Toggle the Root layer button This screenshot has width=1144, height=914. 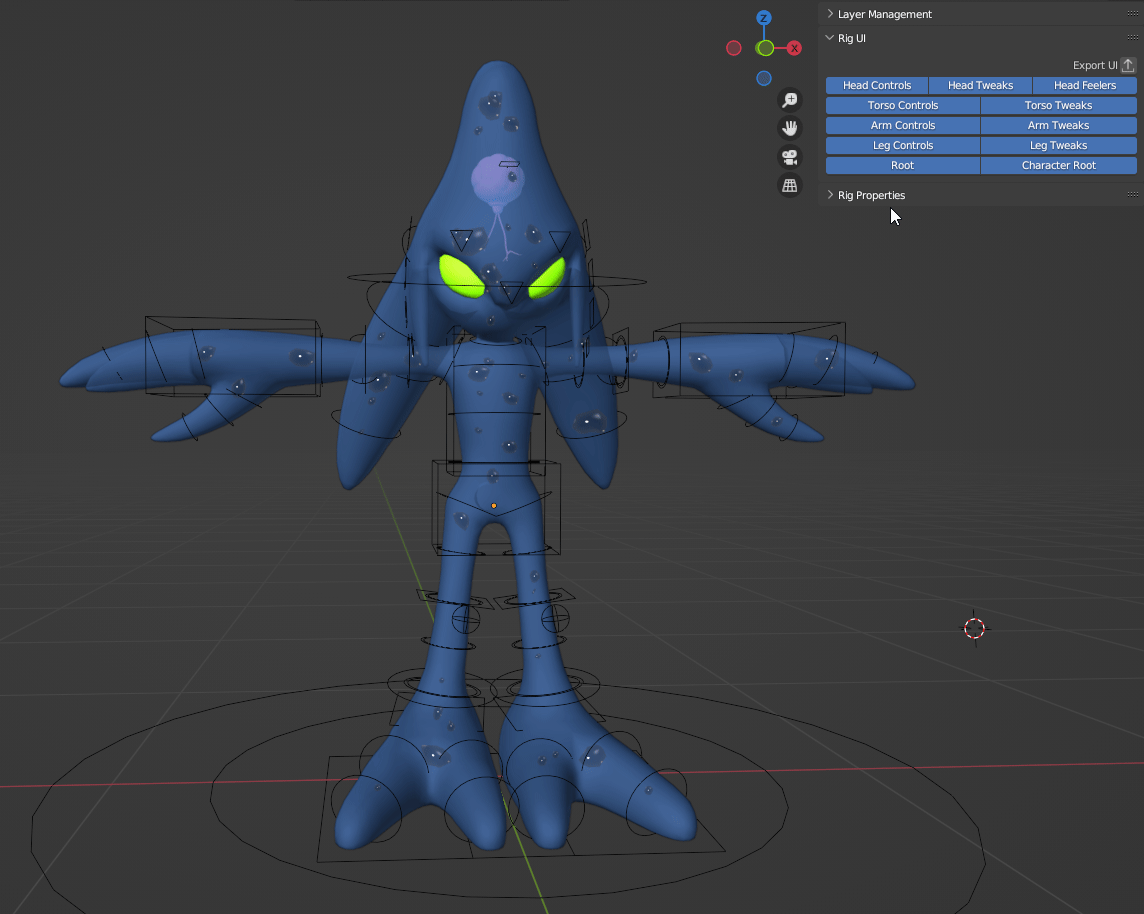click(x=903, y=166)
